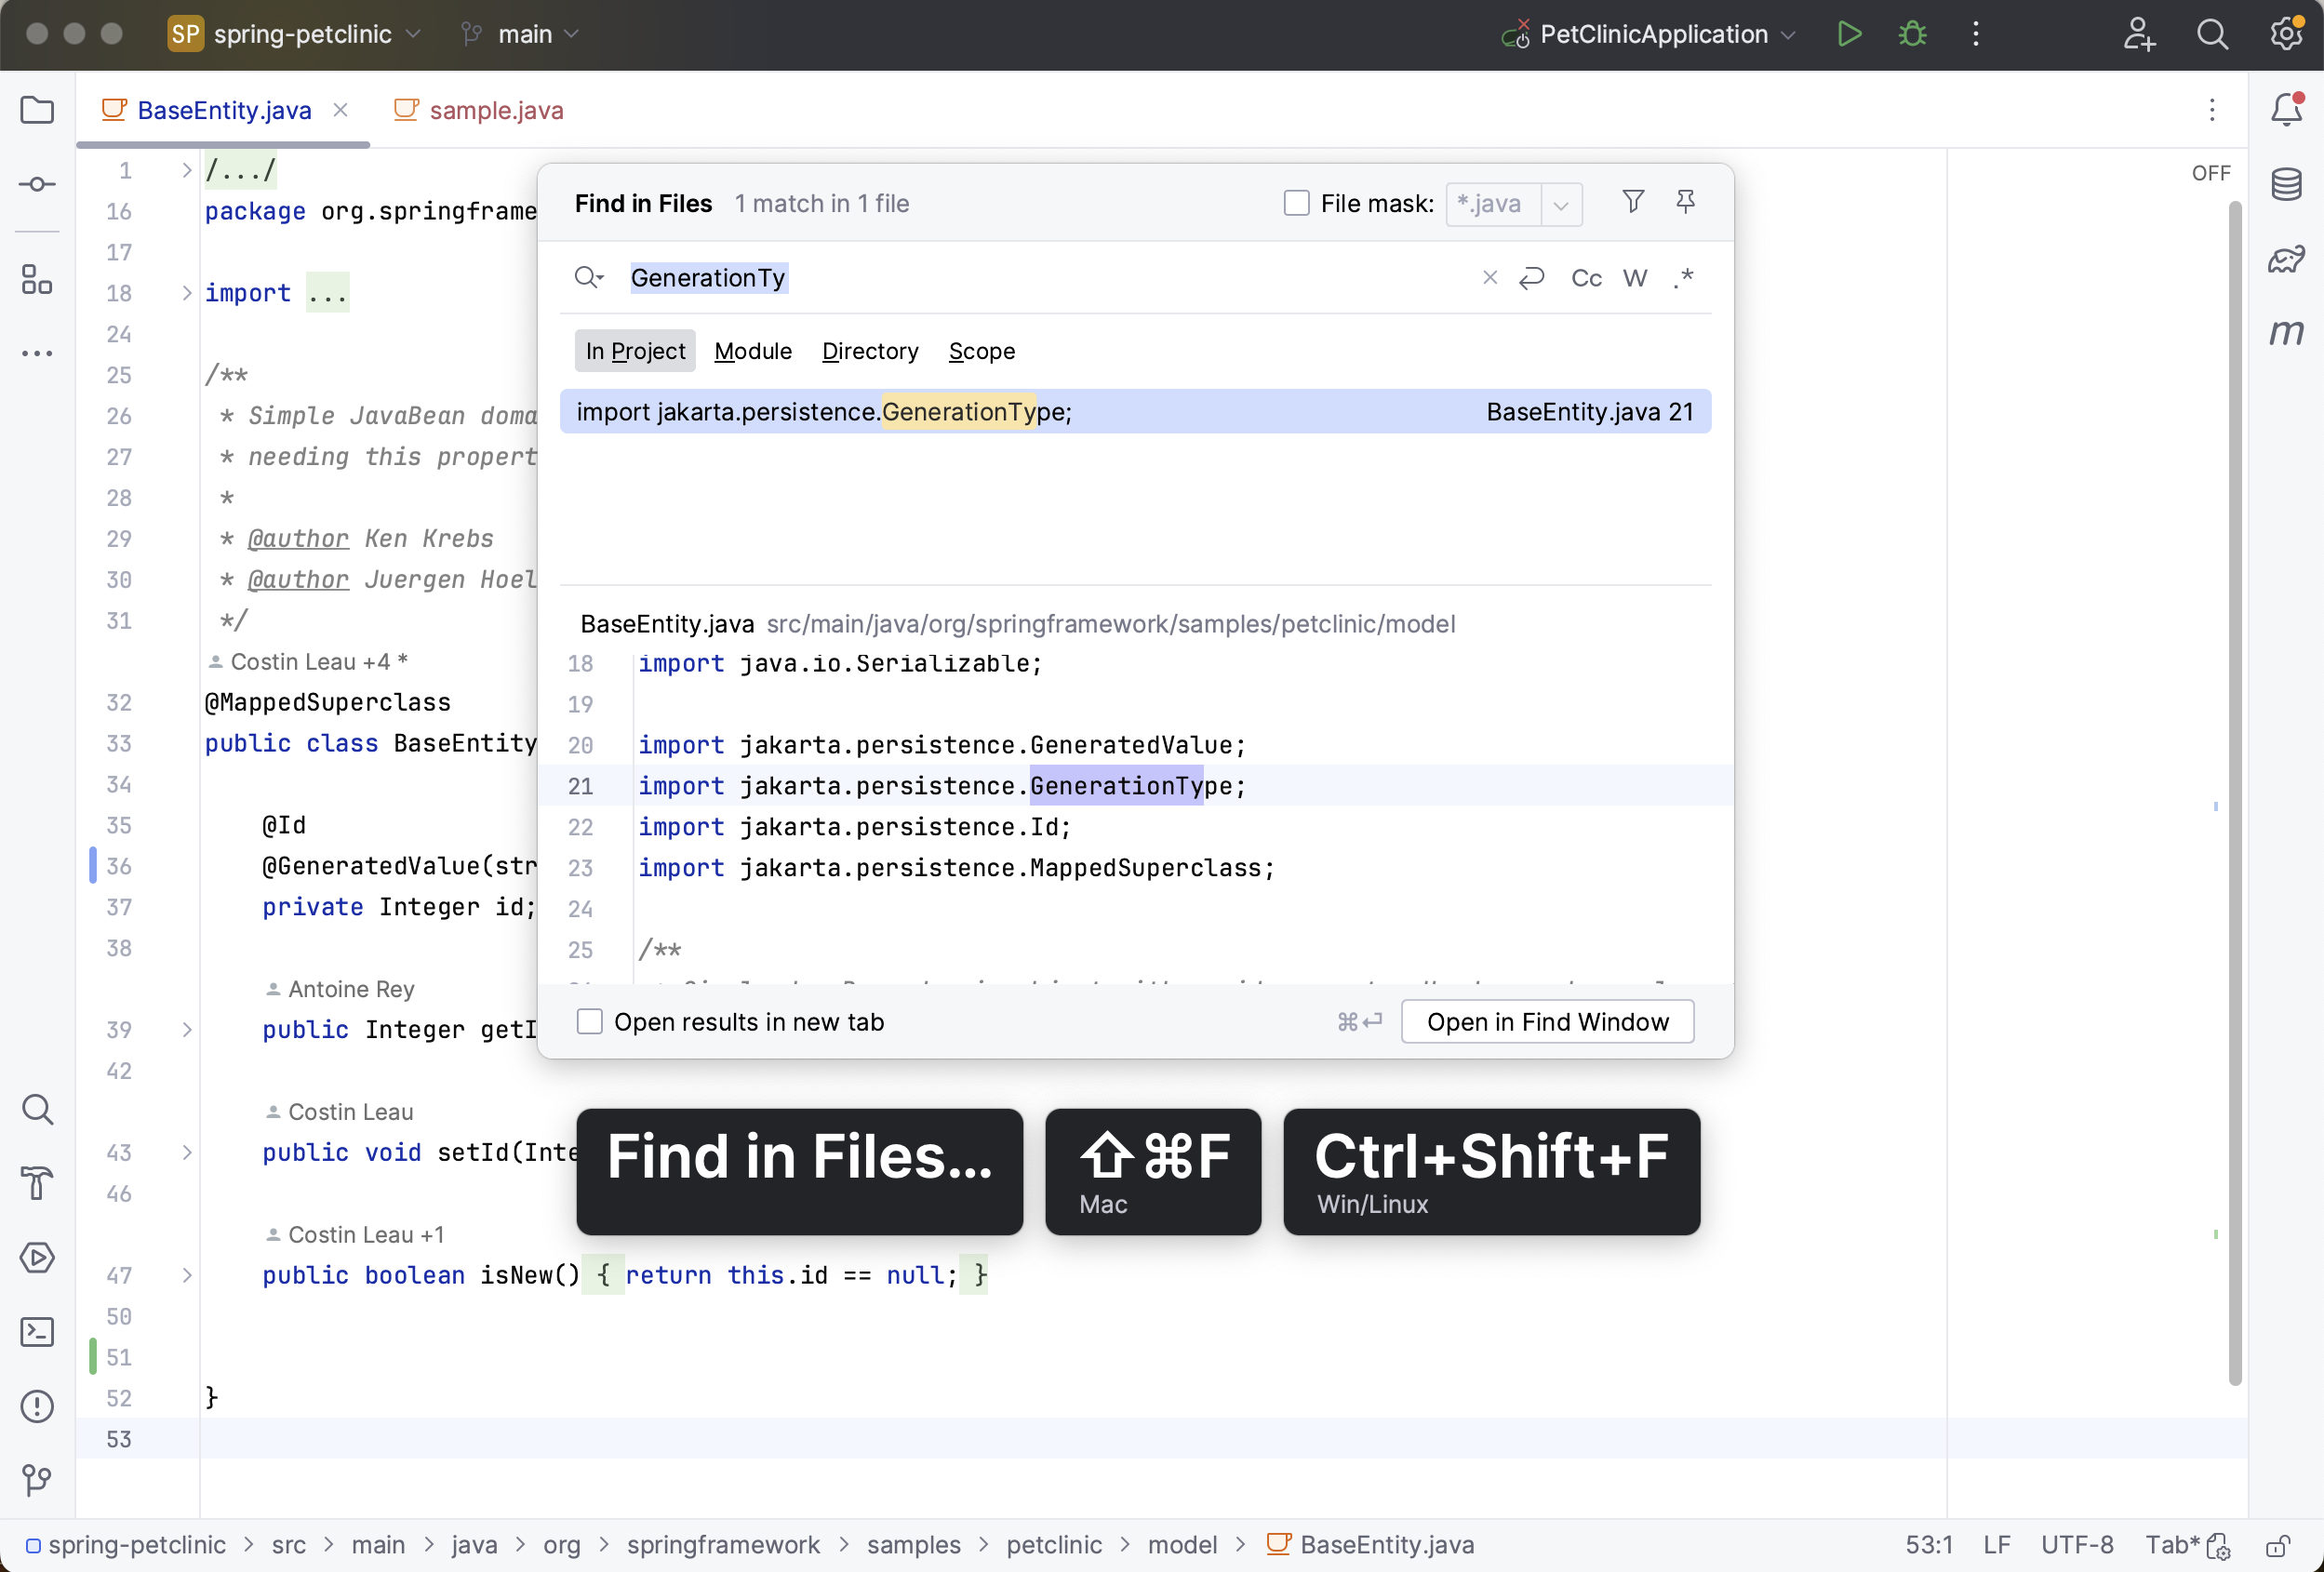Screen dimensions: 2324x1572
Task: Open the Database tool window
Action: click(x=2287, y=183)
